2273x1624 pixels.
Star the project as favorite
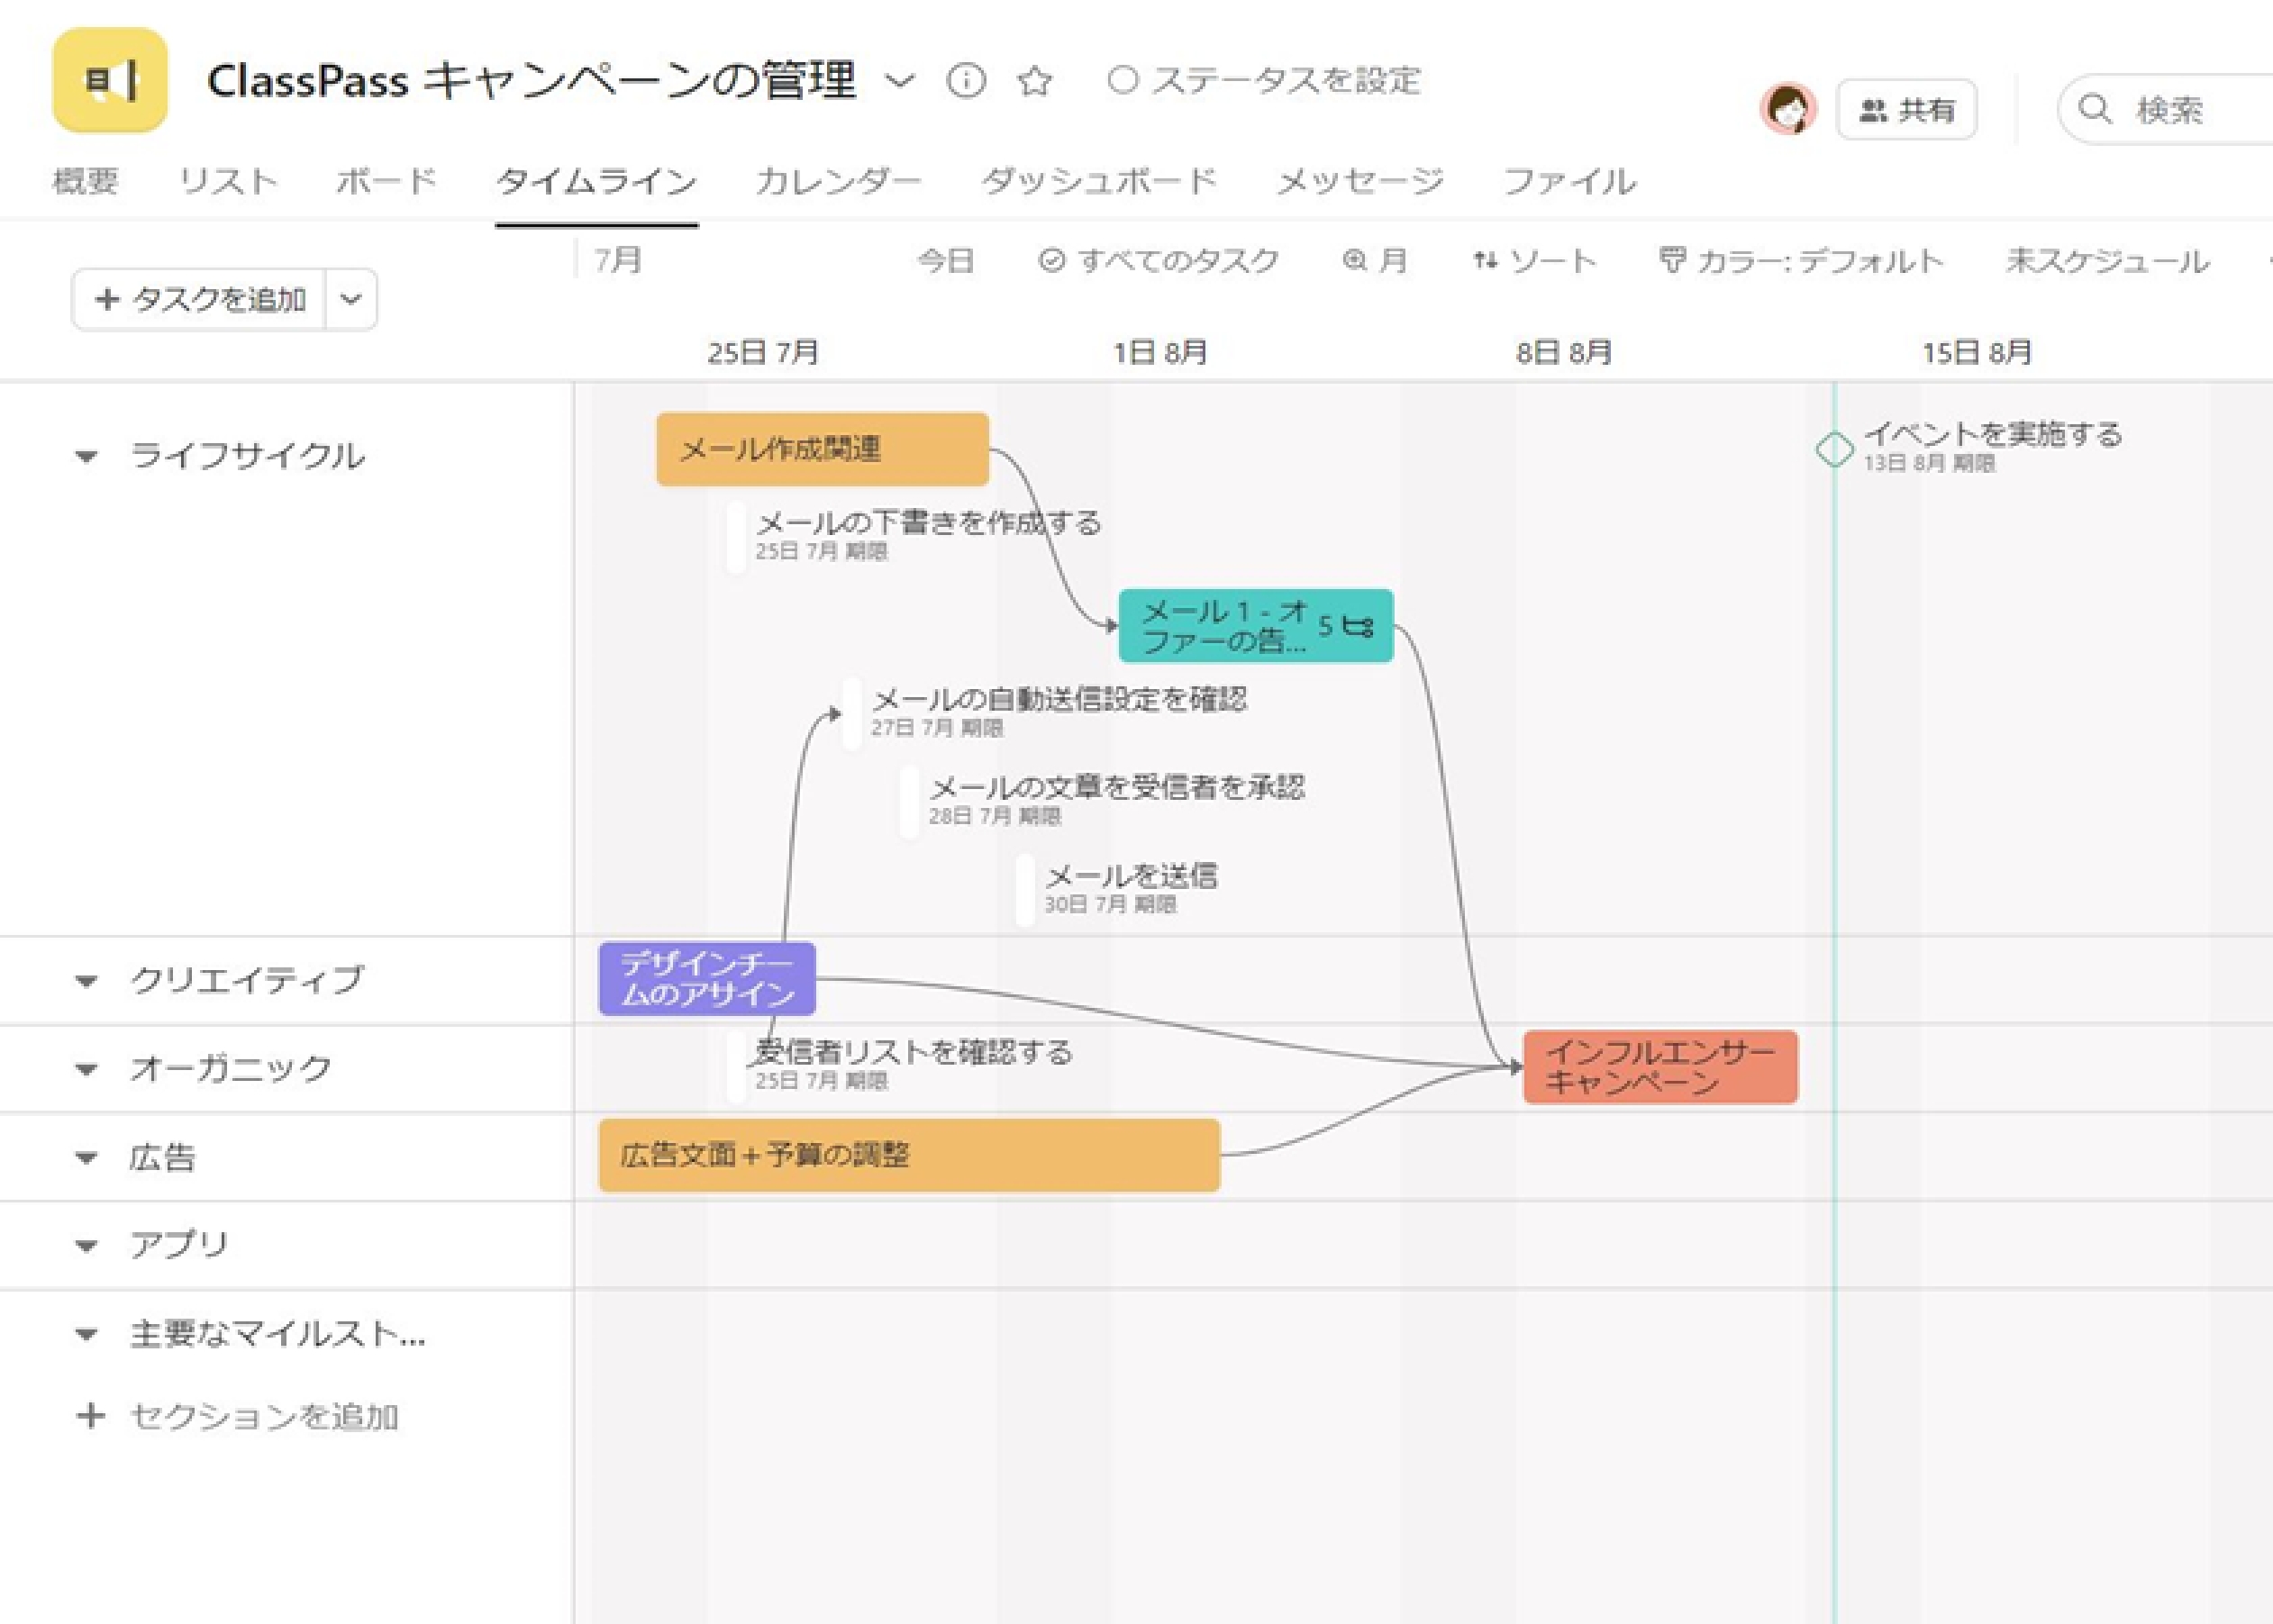tap(1034, 81)
